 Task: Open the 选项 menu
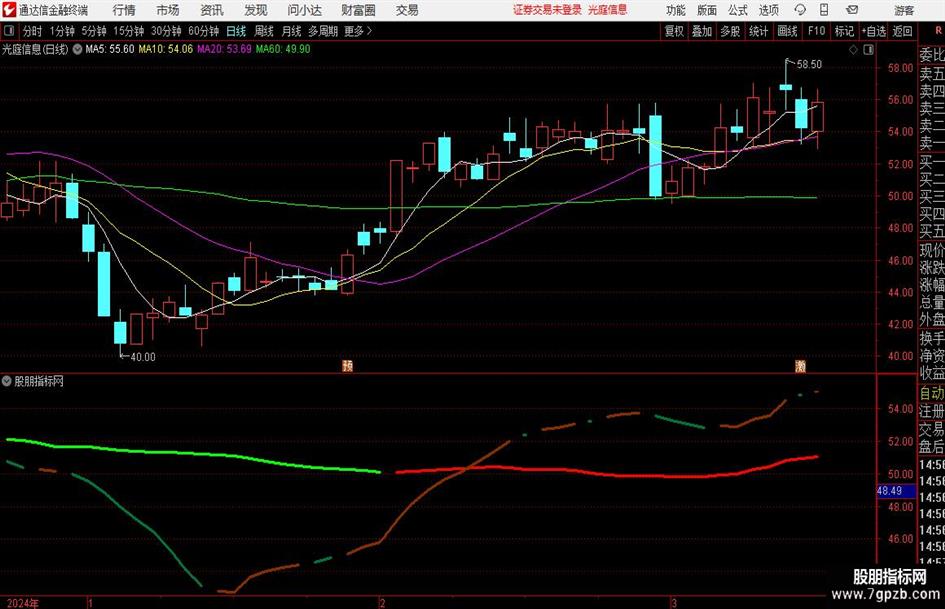pos(769,10)
